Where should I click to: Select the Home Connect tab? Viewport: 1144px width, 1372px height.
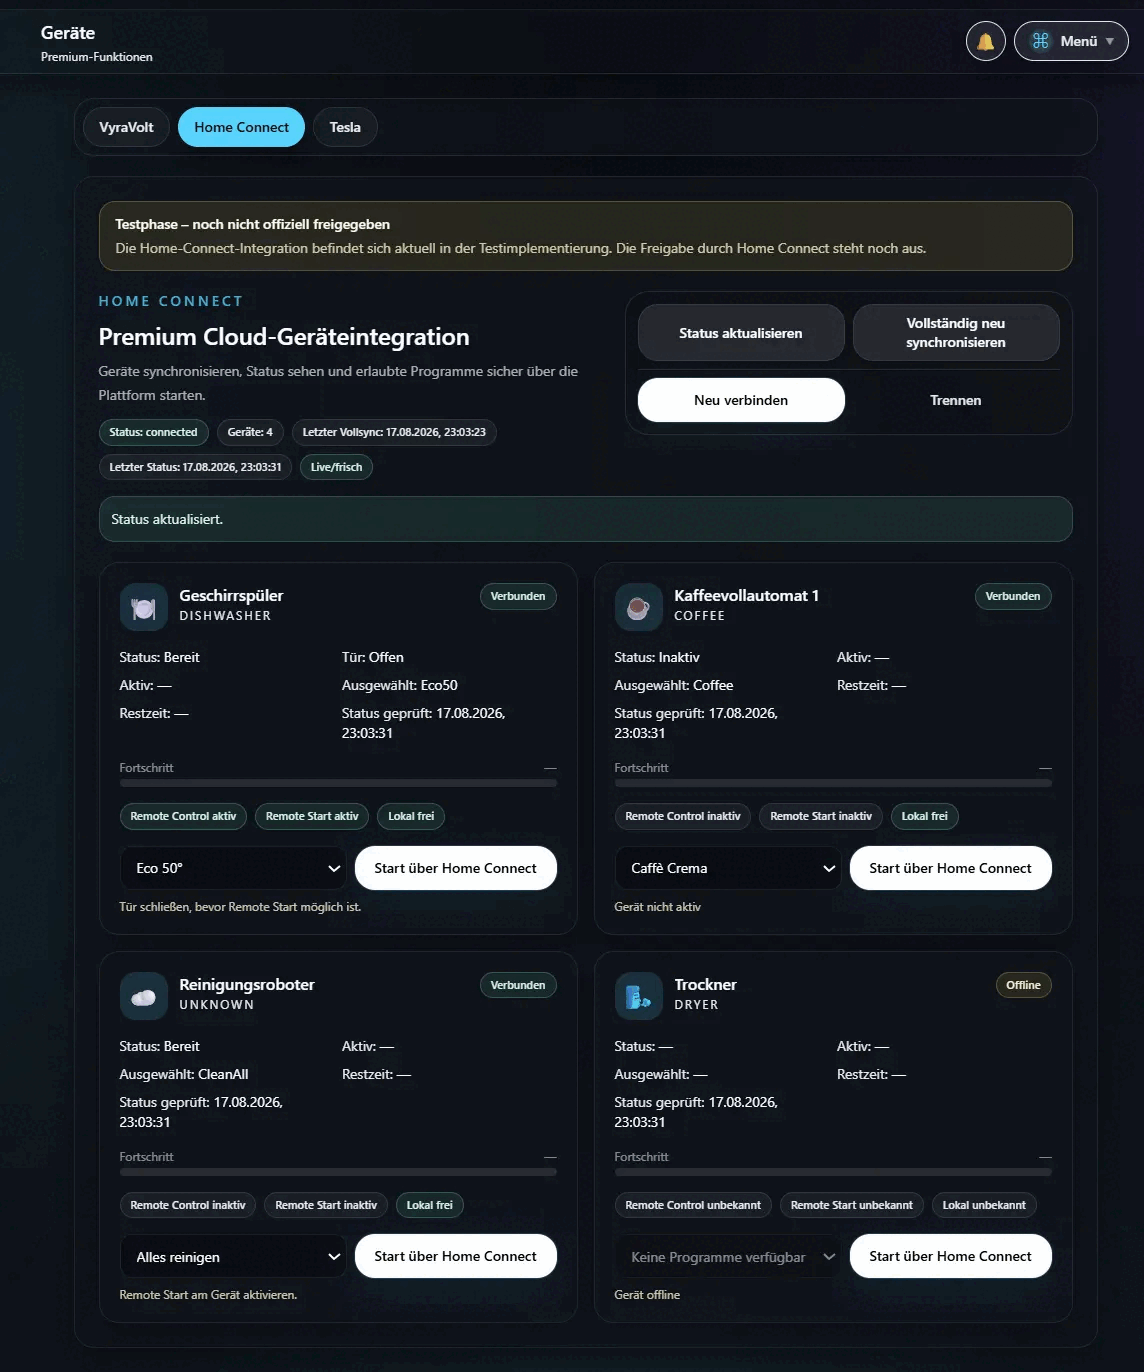[x=241, y=127]
